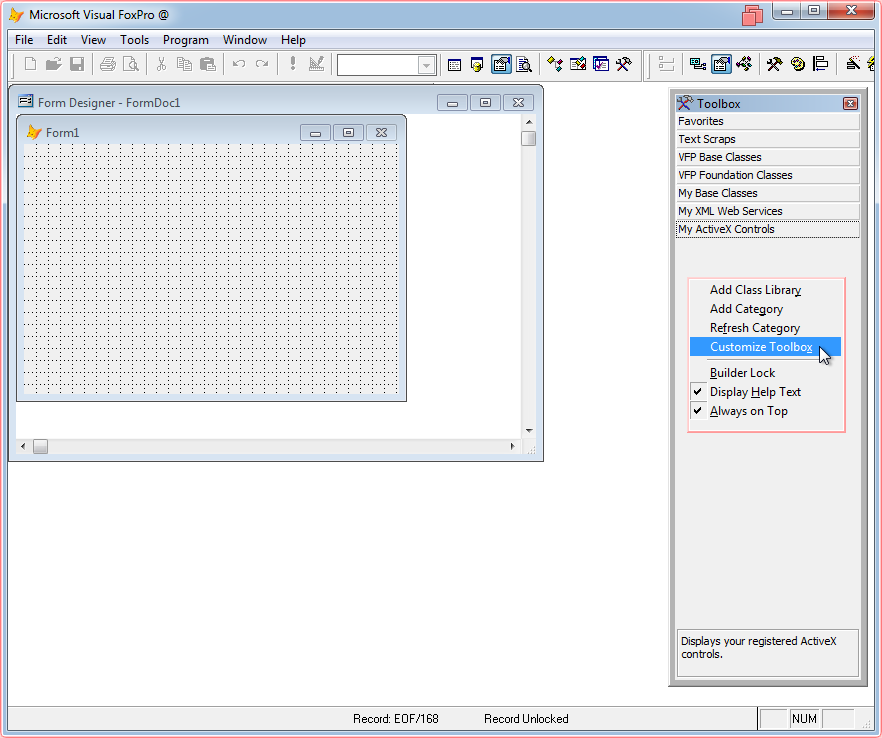Viewport: 882px width, 738px height.
Task: Open the File menu
Action: (24, 40)
